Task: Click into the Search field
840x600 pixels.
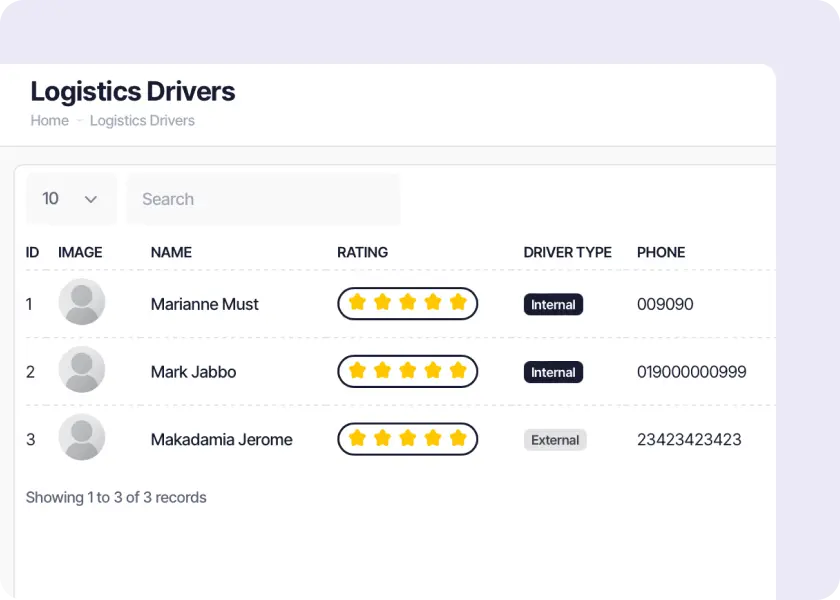Action: (x=263, y=199)
